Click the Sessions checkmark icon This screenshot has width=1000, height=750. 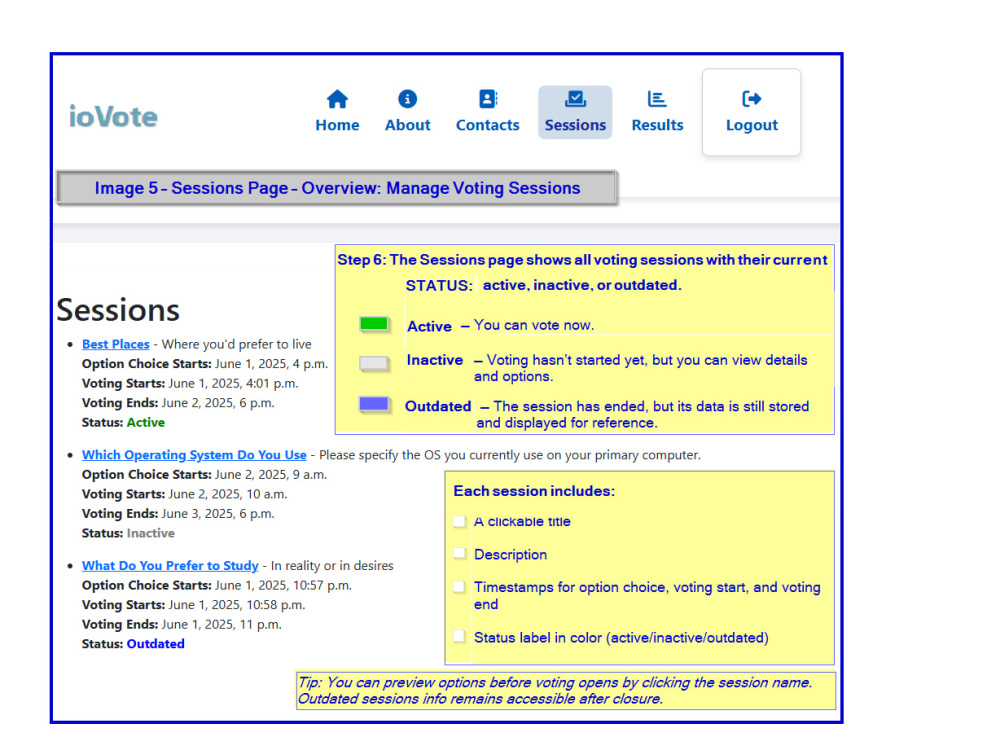pyautogui.click(x=575, y=99)
